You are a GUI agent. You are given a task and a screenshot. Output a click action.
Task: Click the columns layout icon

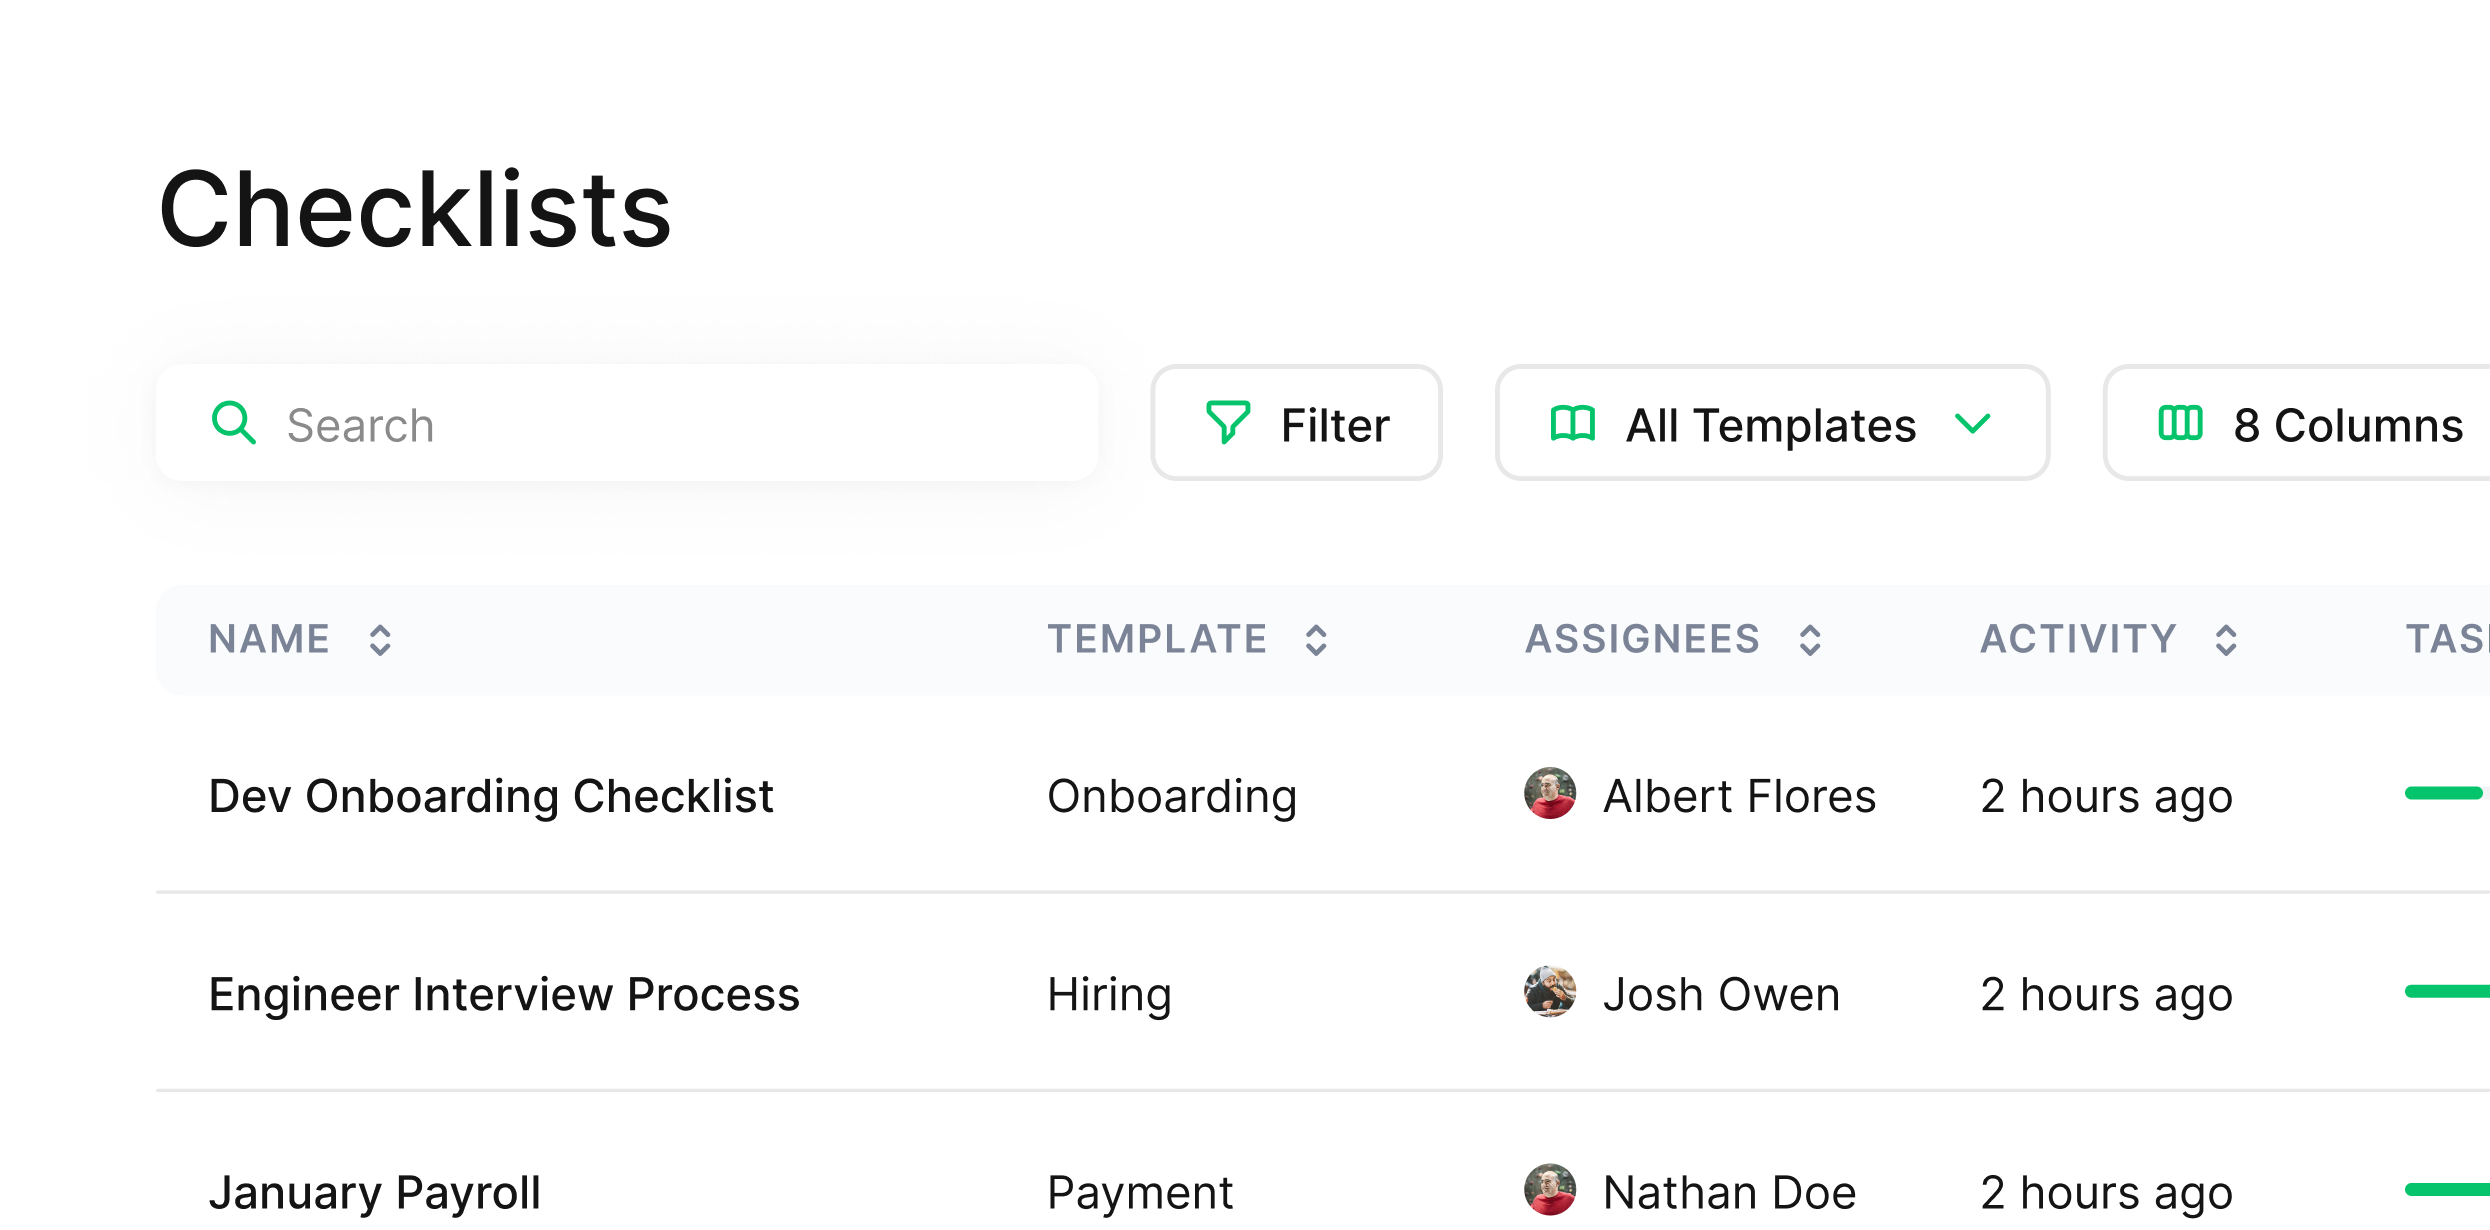[x=2180, y=424]
